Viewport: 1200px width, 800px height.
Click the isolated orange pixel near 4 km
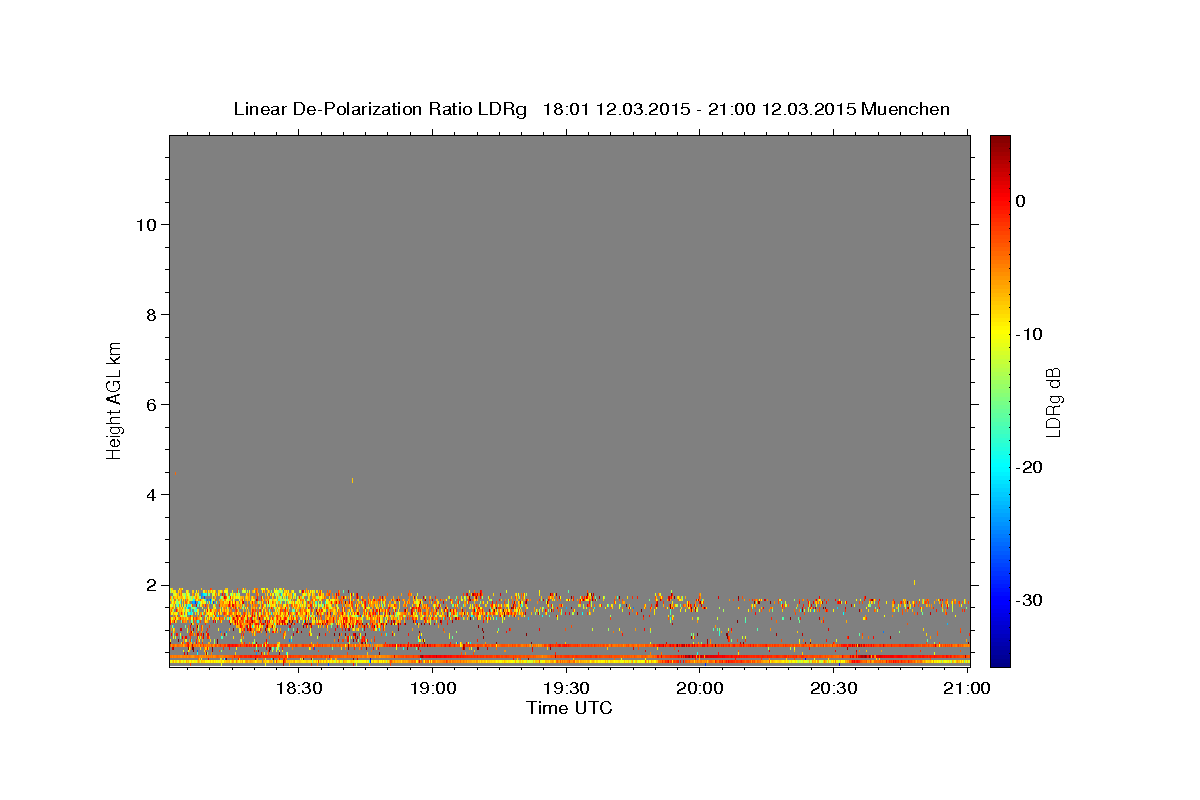352,480
